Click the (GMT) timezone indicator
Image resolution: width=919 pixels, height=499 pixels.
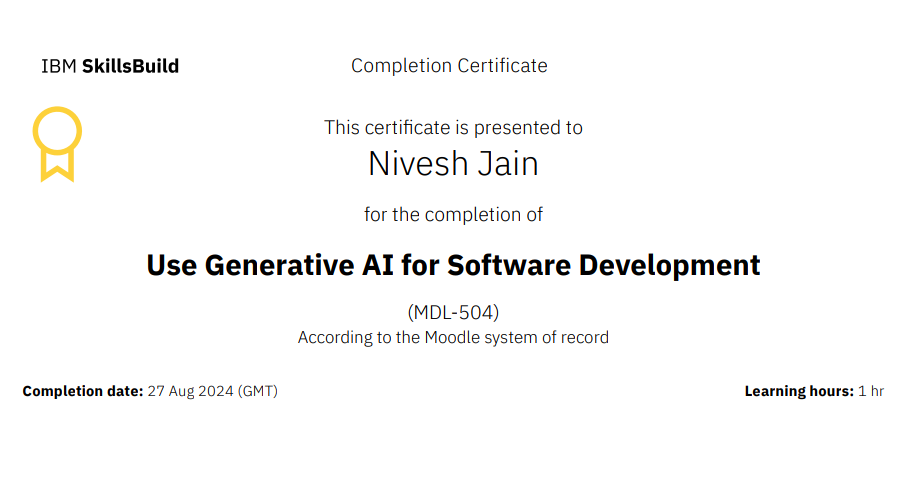(x=257, y=392)
